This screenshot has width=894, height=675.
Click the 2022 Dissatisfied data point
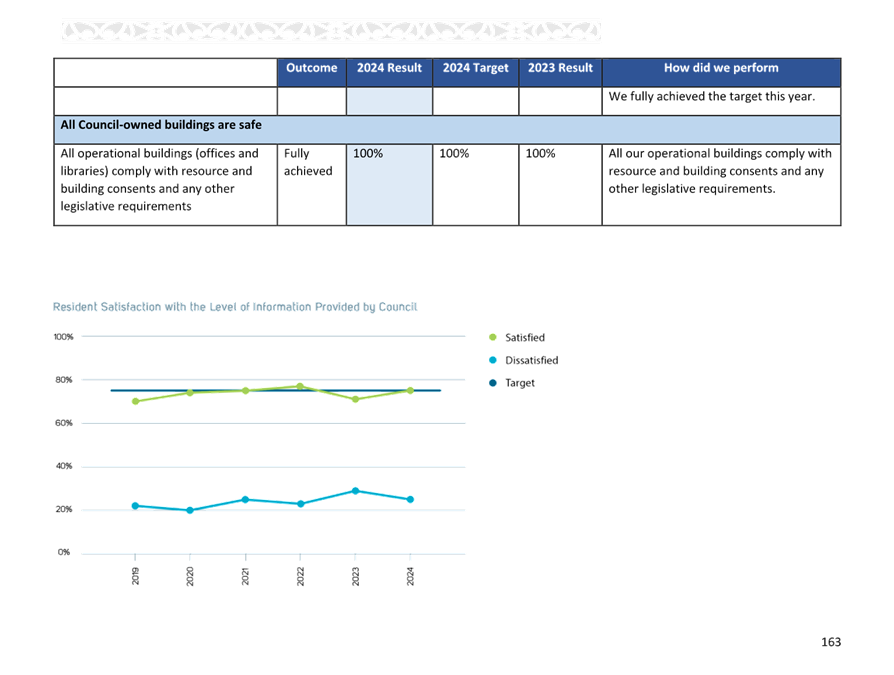(x=300, y=503)
